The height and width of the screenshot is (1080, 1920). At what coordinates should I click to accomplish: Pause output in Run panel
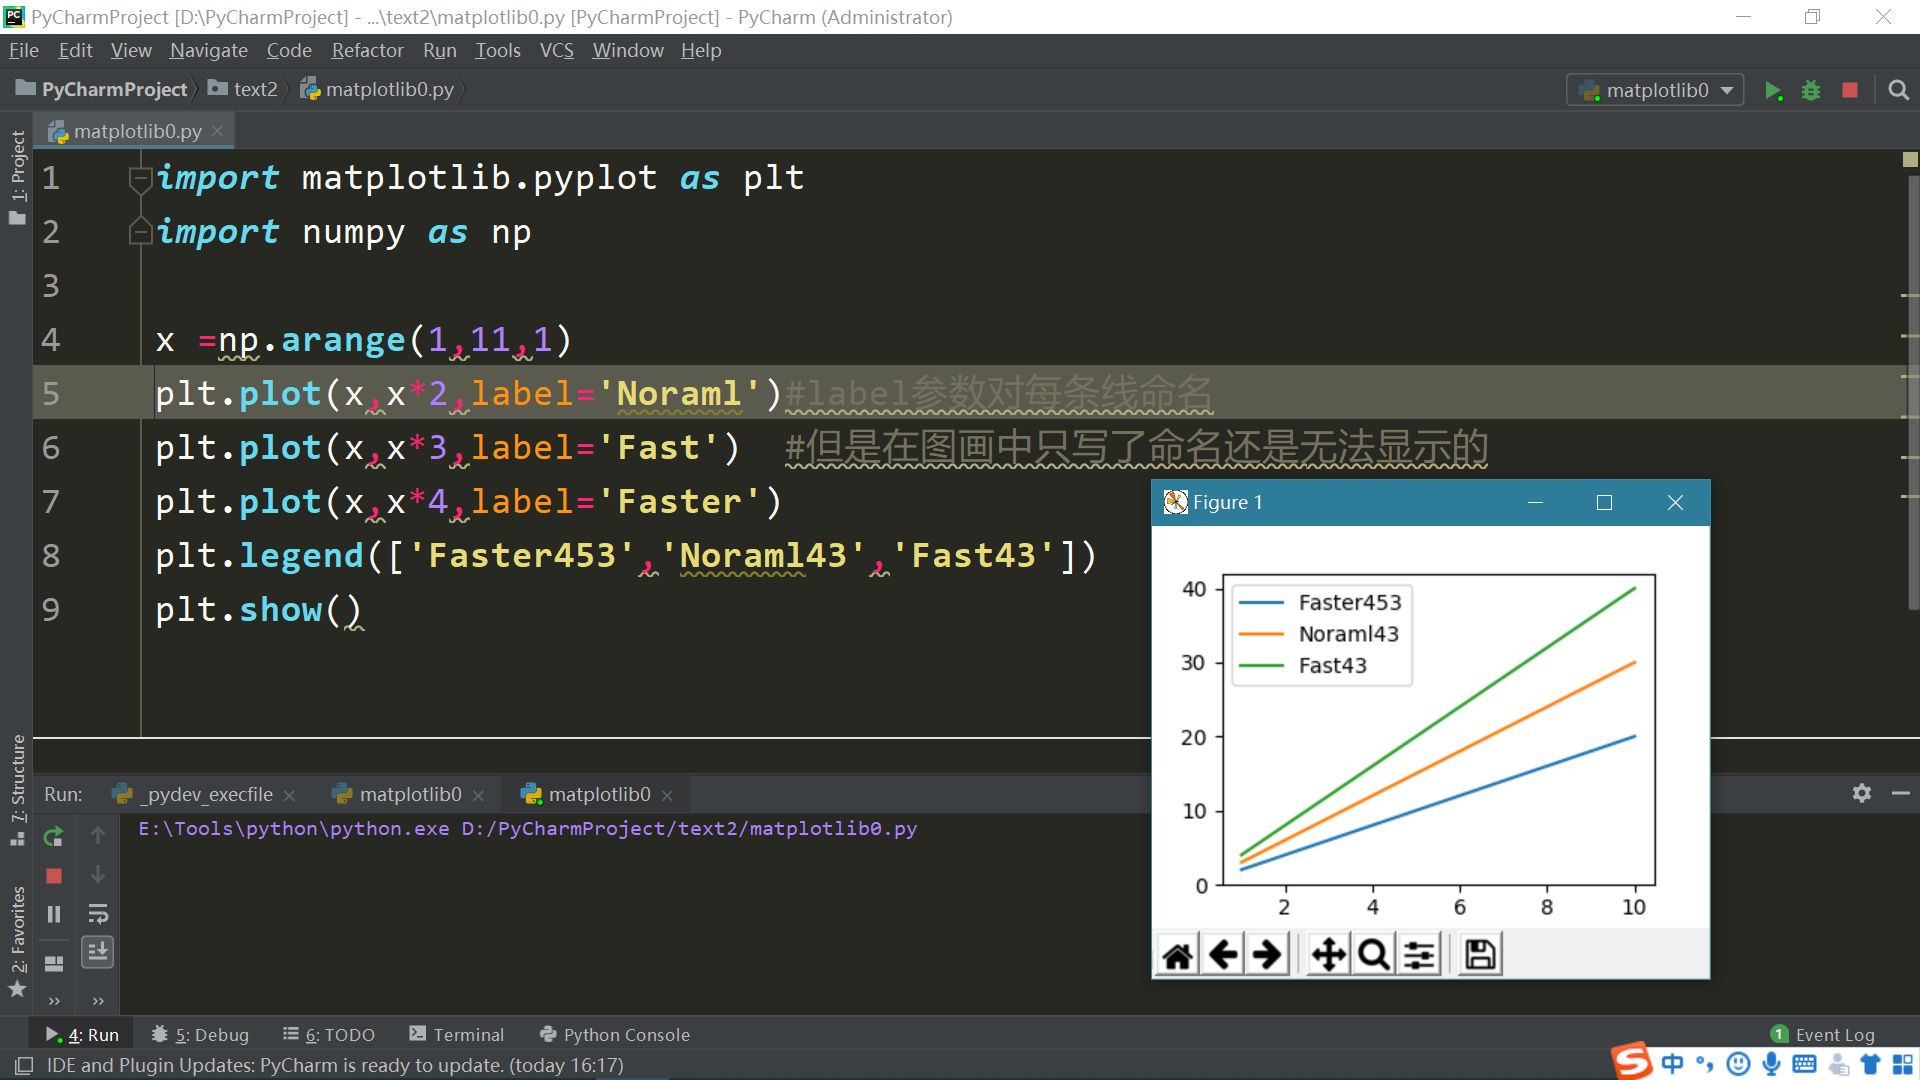[x=54, y=914]
